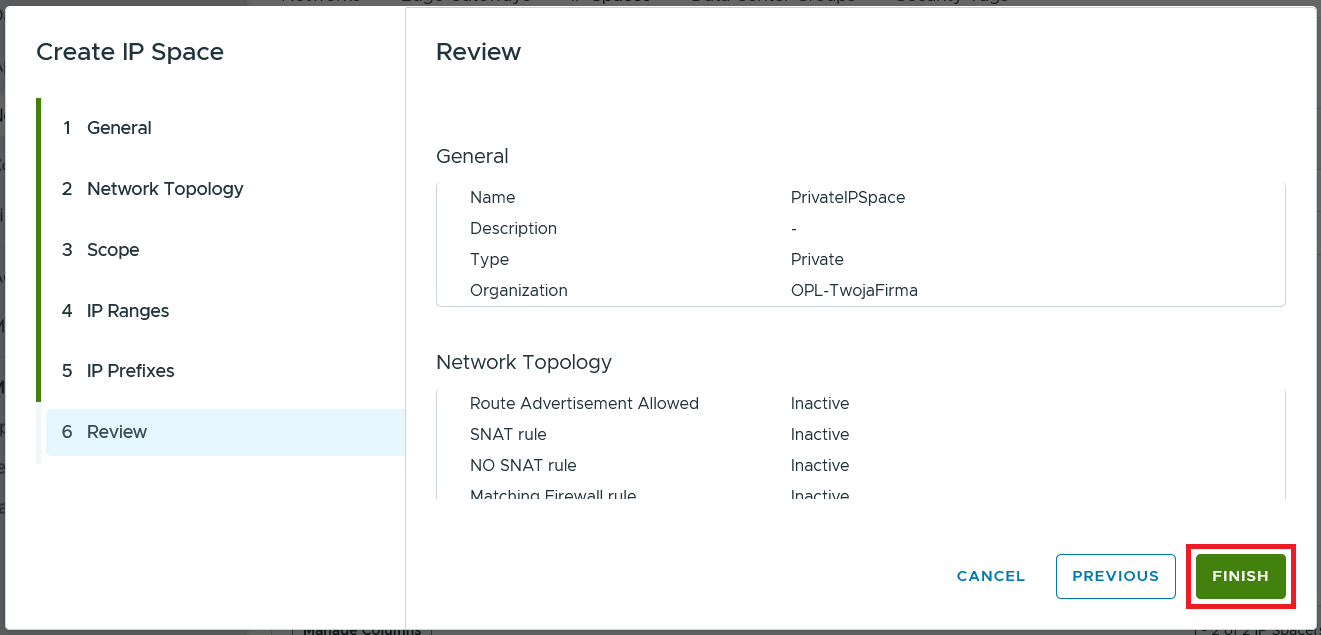Click the Private type value
Screen dimensions: 1321x635
(817, 260)
